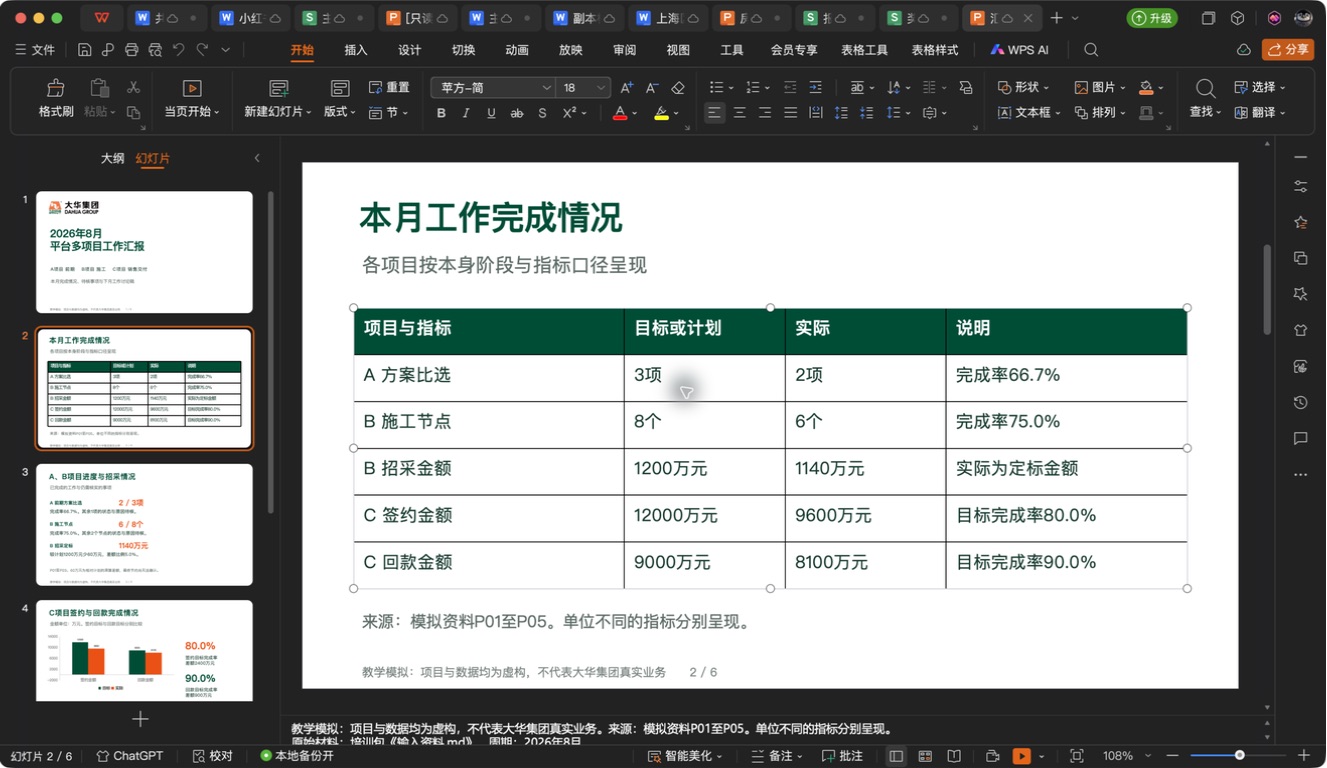Toggle Bold formatting
Image resolution: width=1327 pixels, height=768 pixels.
point(441,113)
